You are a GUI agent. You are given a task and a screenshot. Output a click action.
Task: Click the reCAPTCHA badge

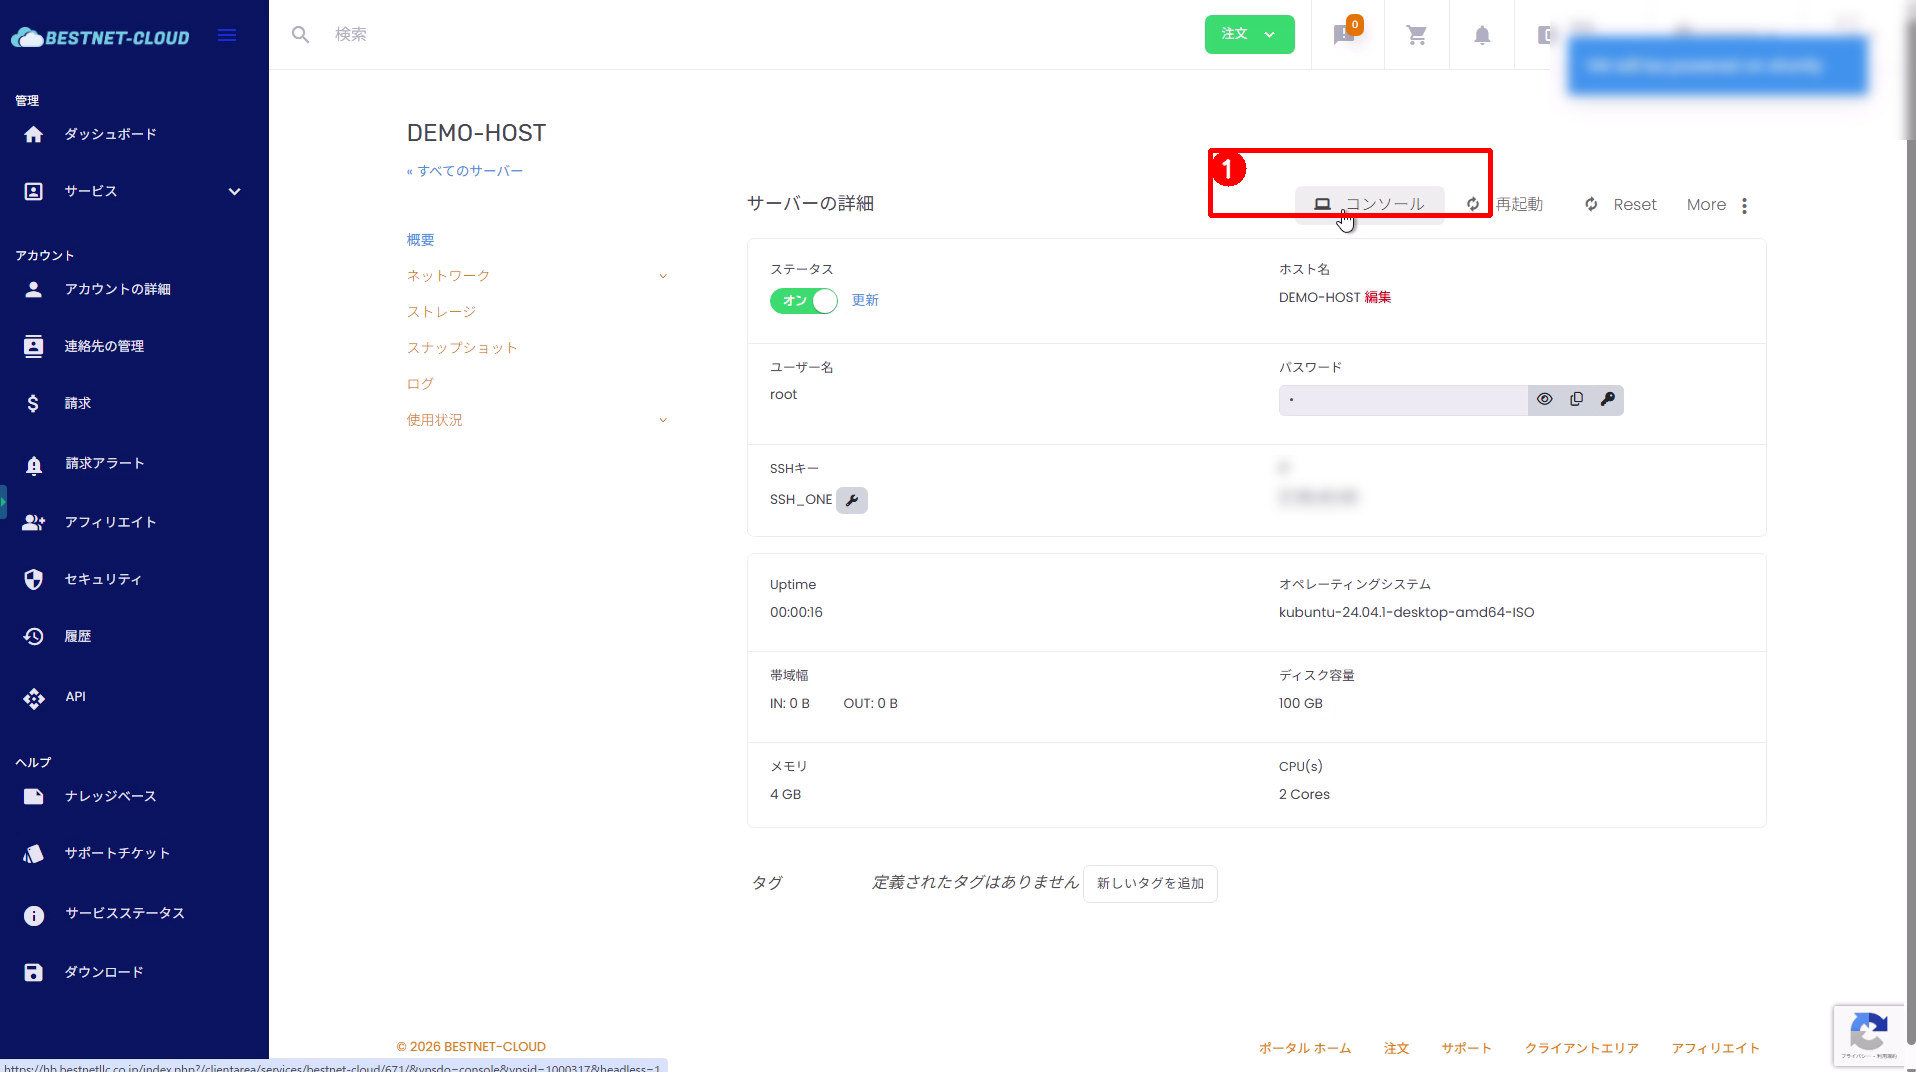pyautogui.click(x=1868, y=1034)
